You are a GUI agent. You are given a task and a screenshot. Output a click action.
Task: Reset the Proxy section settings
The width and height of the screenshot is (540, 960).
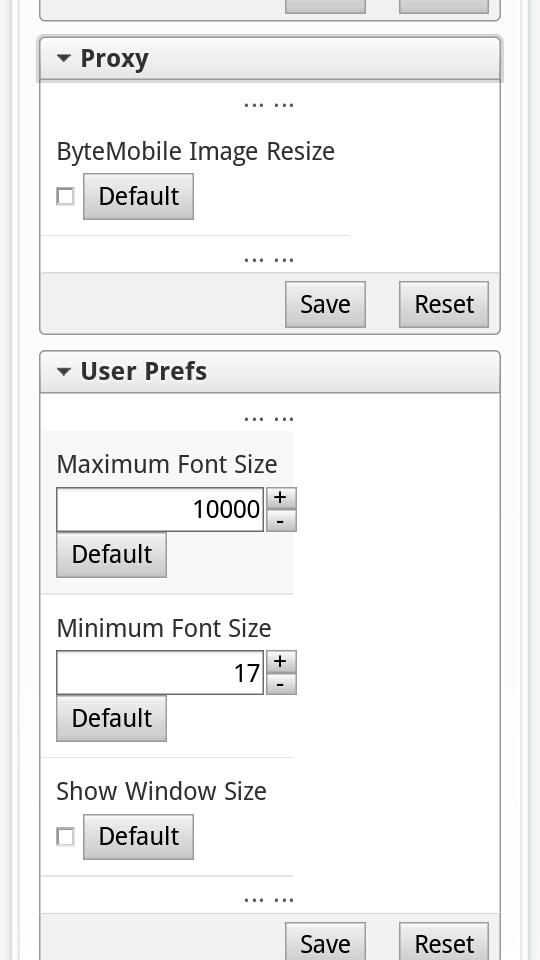point(444,304)
